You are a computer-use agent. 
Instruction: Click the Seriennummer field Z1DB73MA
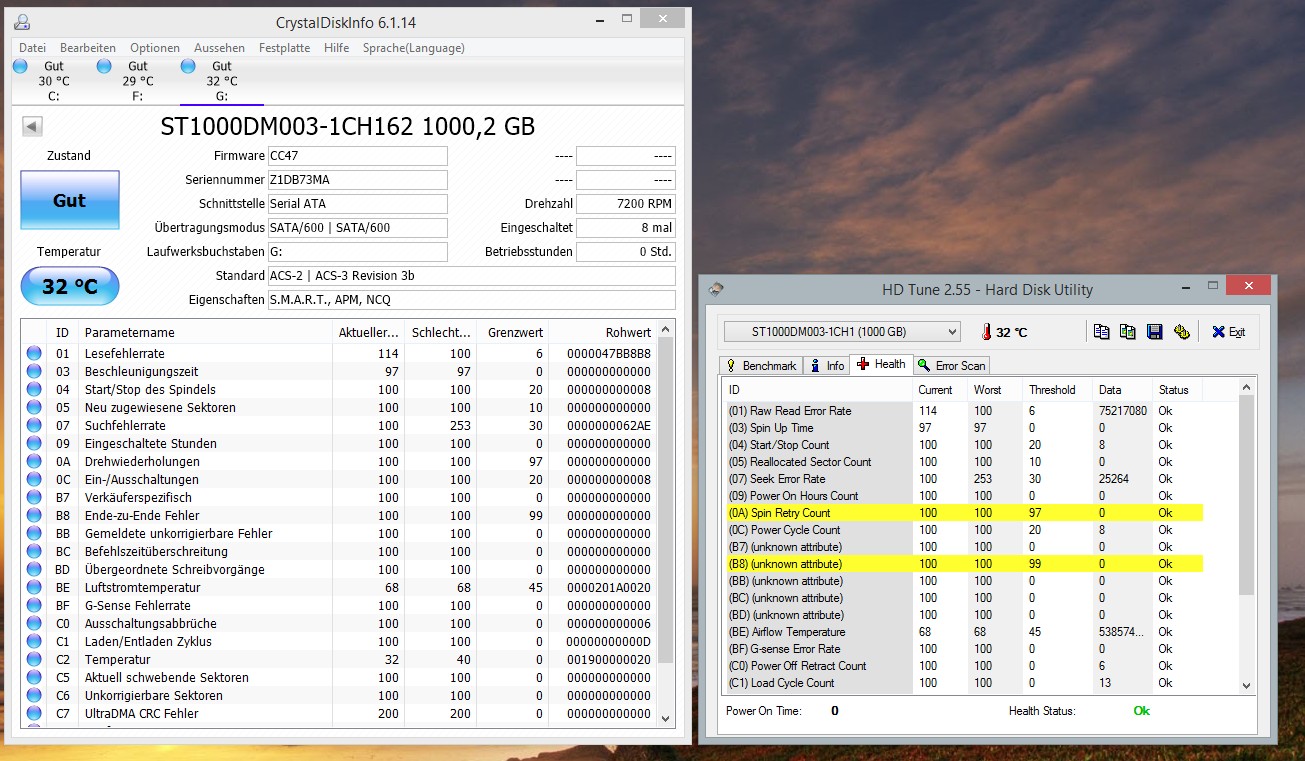pos(357,180)
